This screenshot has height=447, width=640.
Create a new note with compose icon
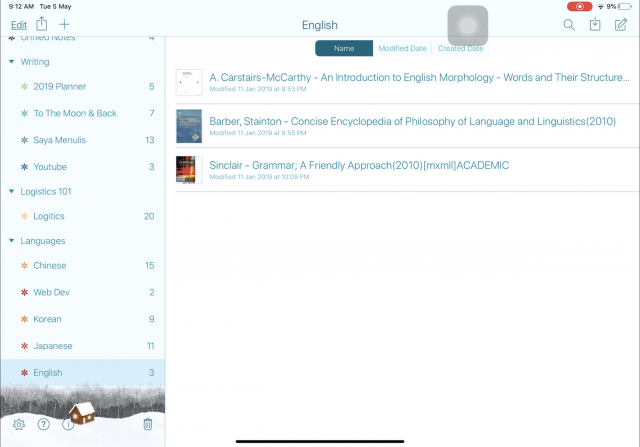621,24
